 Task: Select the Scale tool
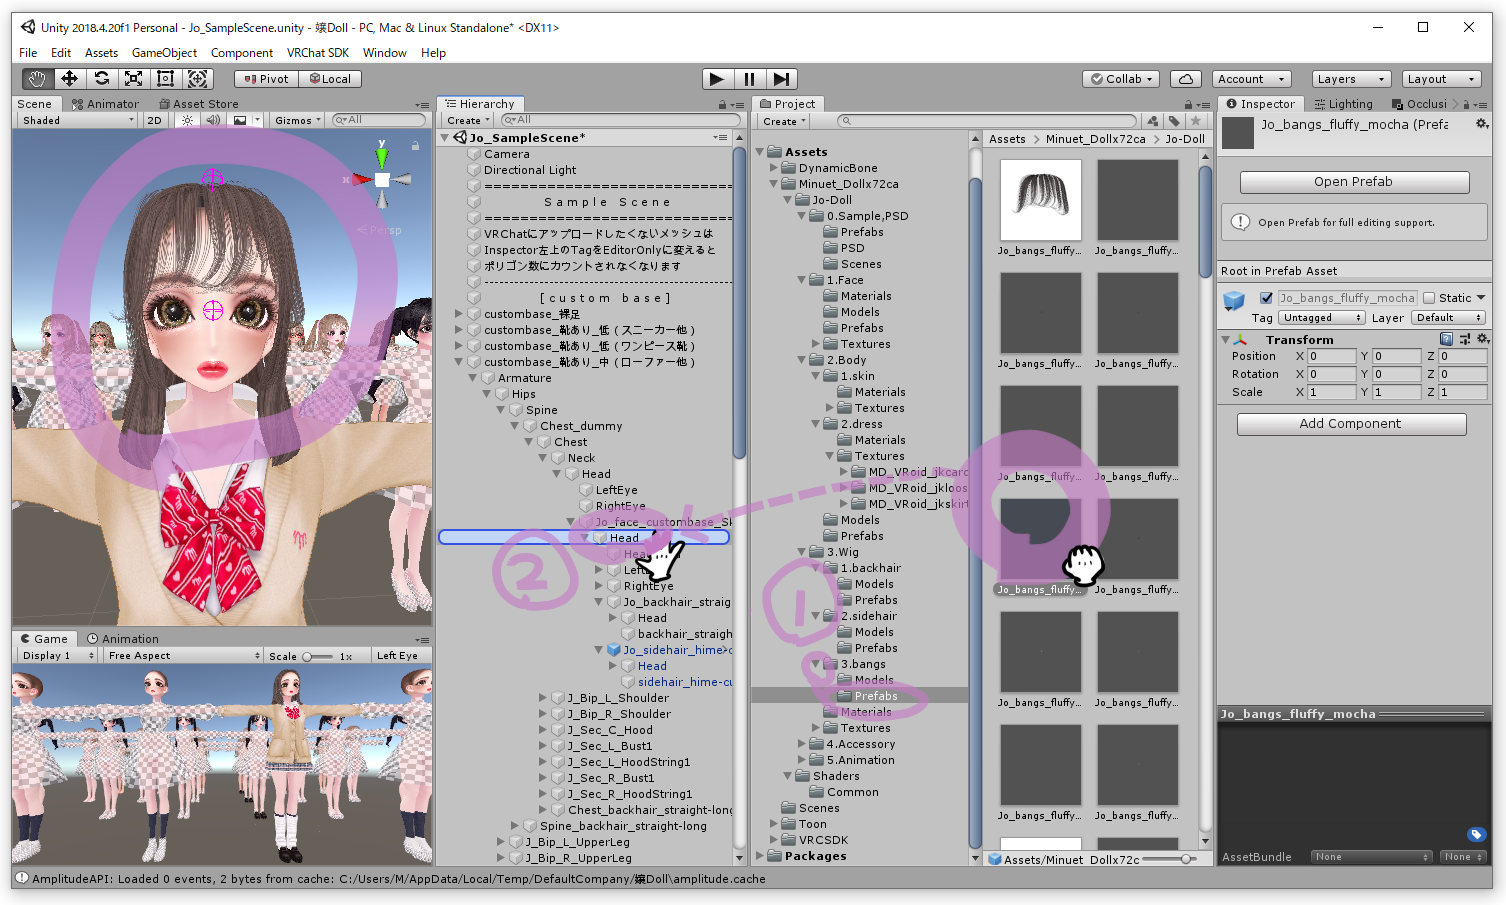tap(133, 78)
